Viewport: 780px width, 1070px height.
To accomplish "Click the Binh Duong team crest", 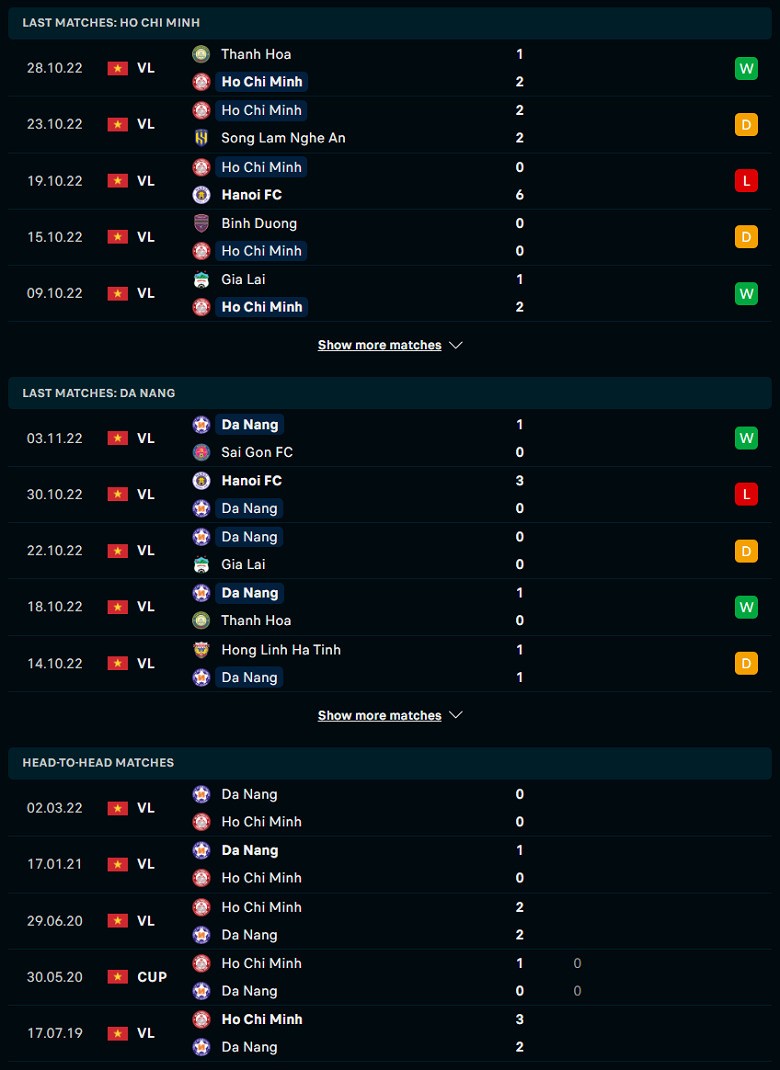I will [201, 223].
